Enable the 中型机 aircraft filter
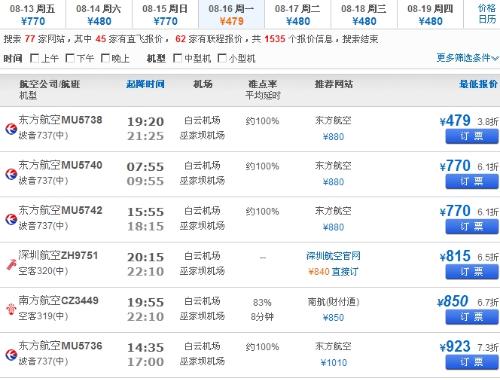500x380 pixels. pyautogui.click(x=177, y=58)
